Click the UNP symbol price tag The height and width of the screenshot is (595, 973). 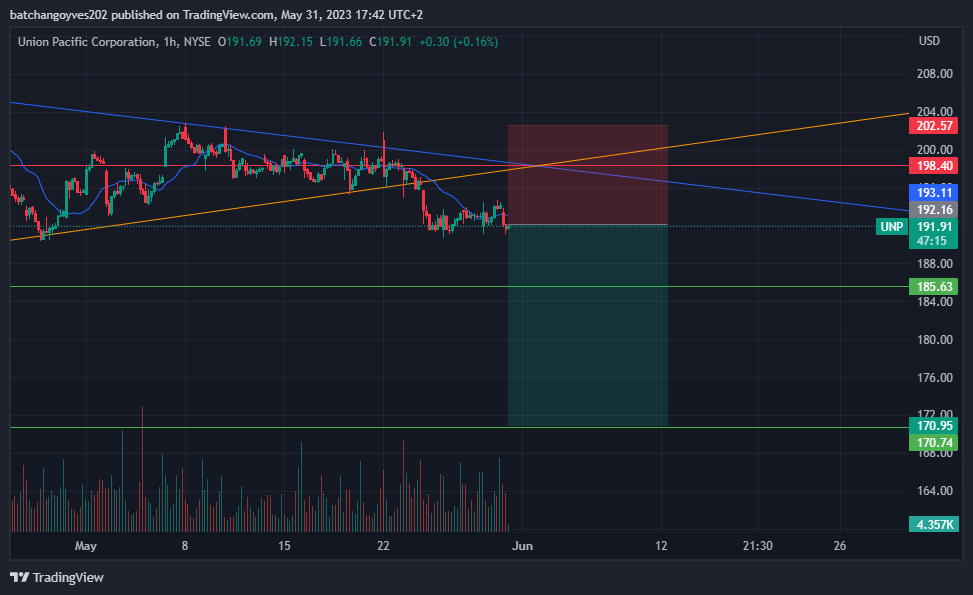(892, 226)
